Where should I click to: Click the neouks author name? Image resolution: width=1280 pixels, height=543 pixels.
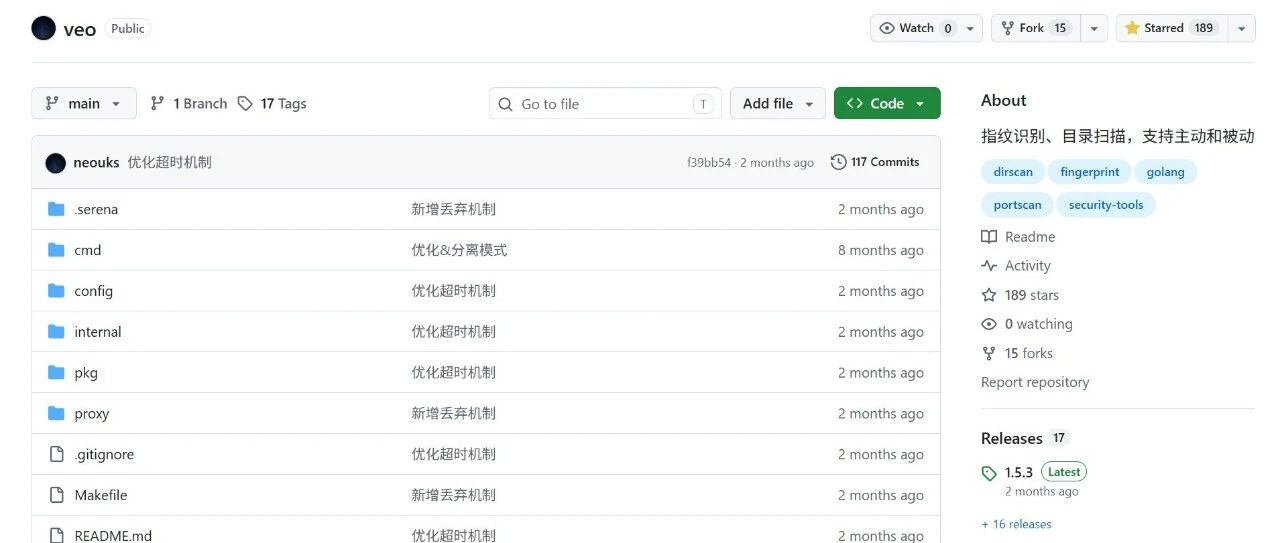click(x=96, y=162)
